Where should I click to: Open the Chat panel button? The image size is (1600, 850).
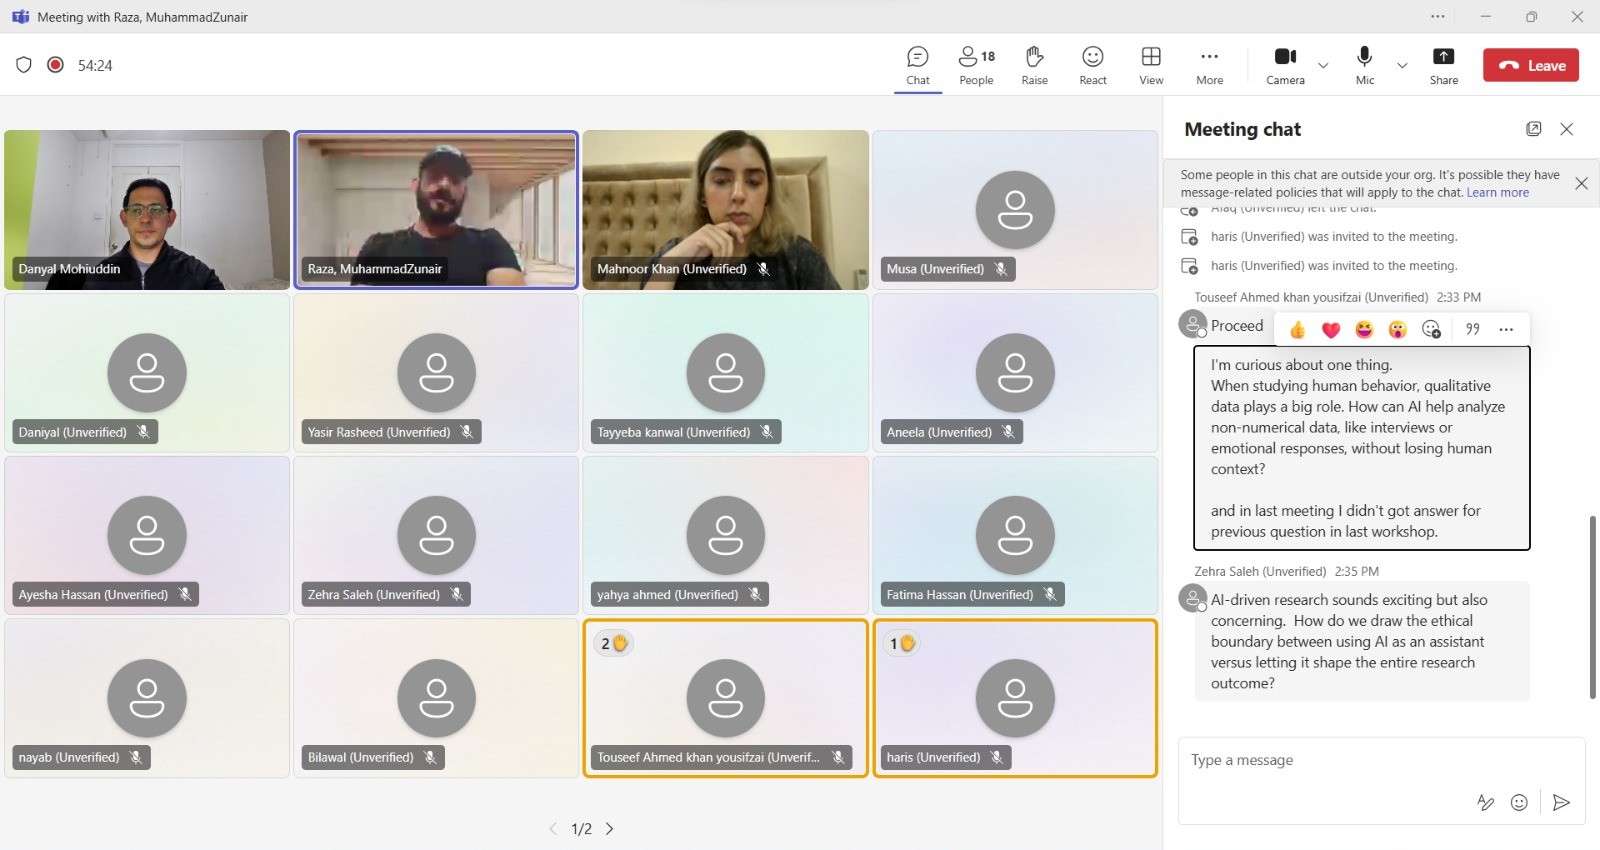click(918, 66)
